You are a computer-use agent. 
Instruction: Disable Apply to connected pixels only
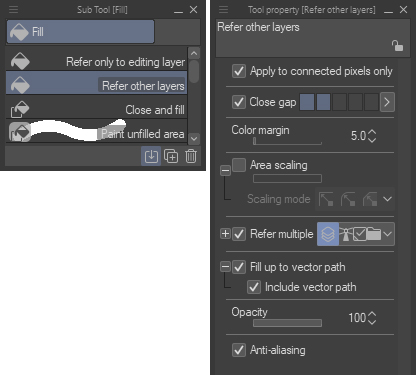pos(239,71)
